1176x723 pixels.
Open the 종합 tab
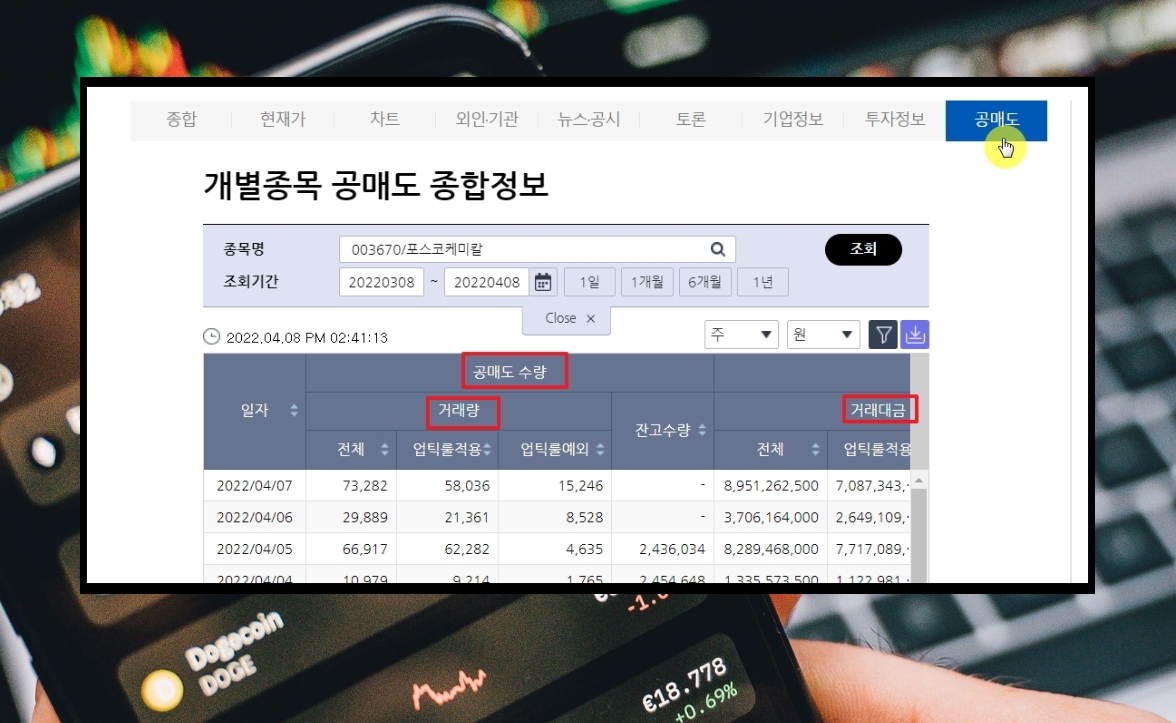[x=181, y=119]
